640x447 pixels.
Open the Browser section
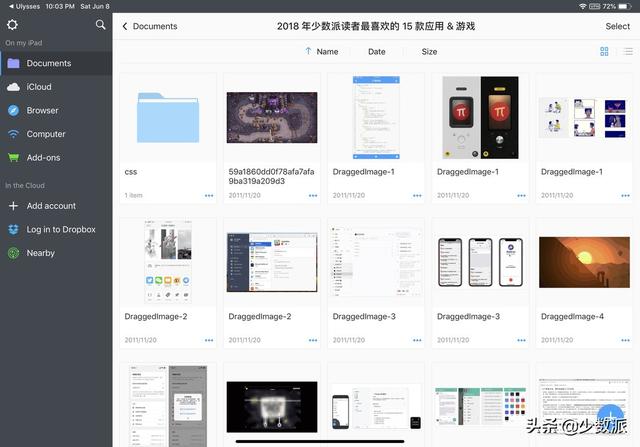click(56, 111)
